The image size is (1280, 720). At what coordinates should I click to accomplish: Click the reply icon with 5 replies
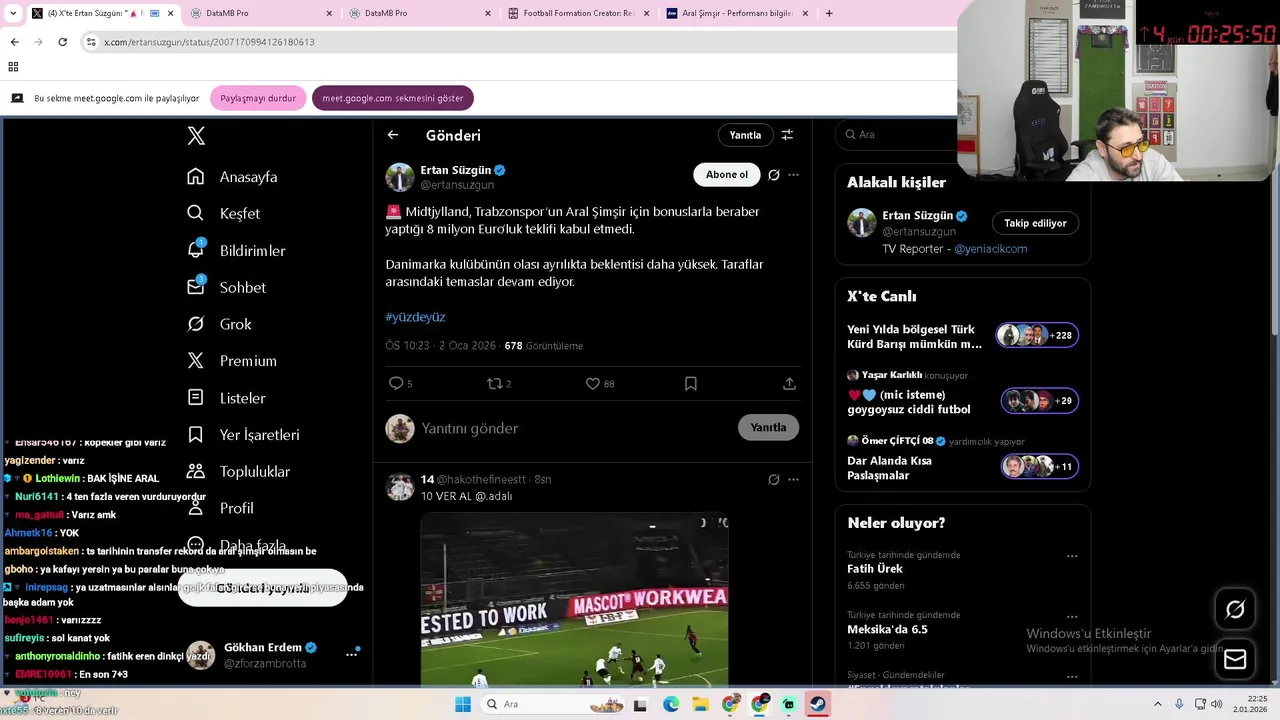(400, 383)
